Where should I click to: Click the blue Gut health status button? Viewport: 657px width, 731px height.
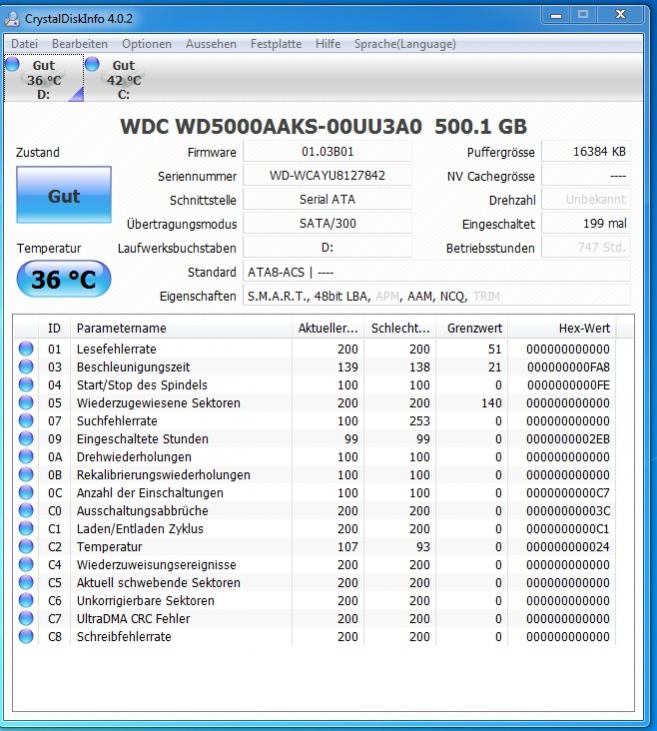[x=64, y=195]
